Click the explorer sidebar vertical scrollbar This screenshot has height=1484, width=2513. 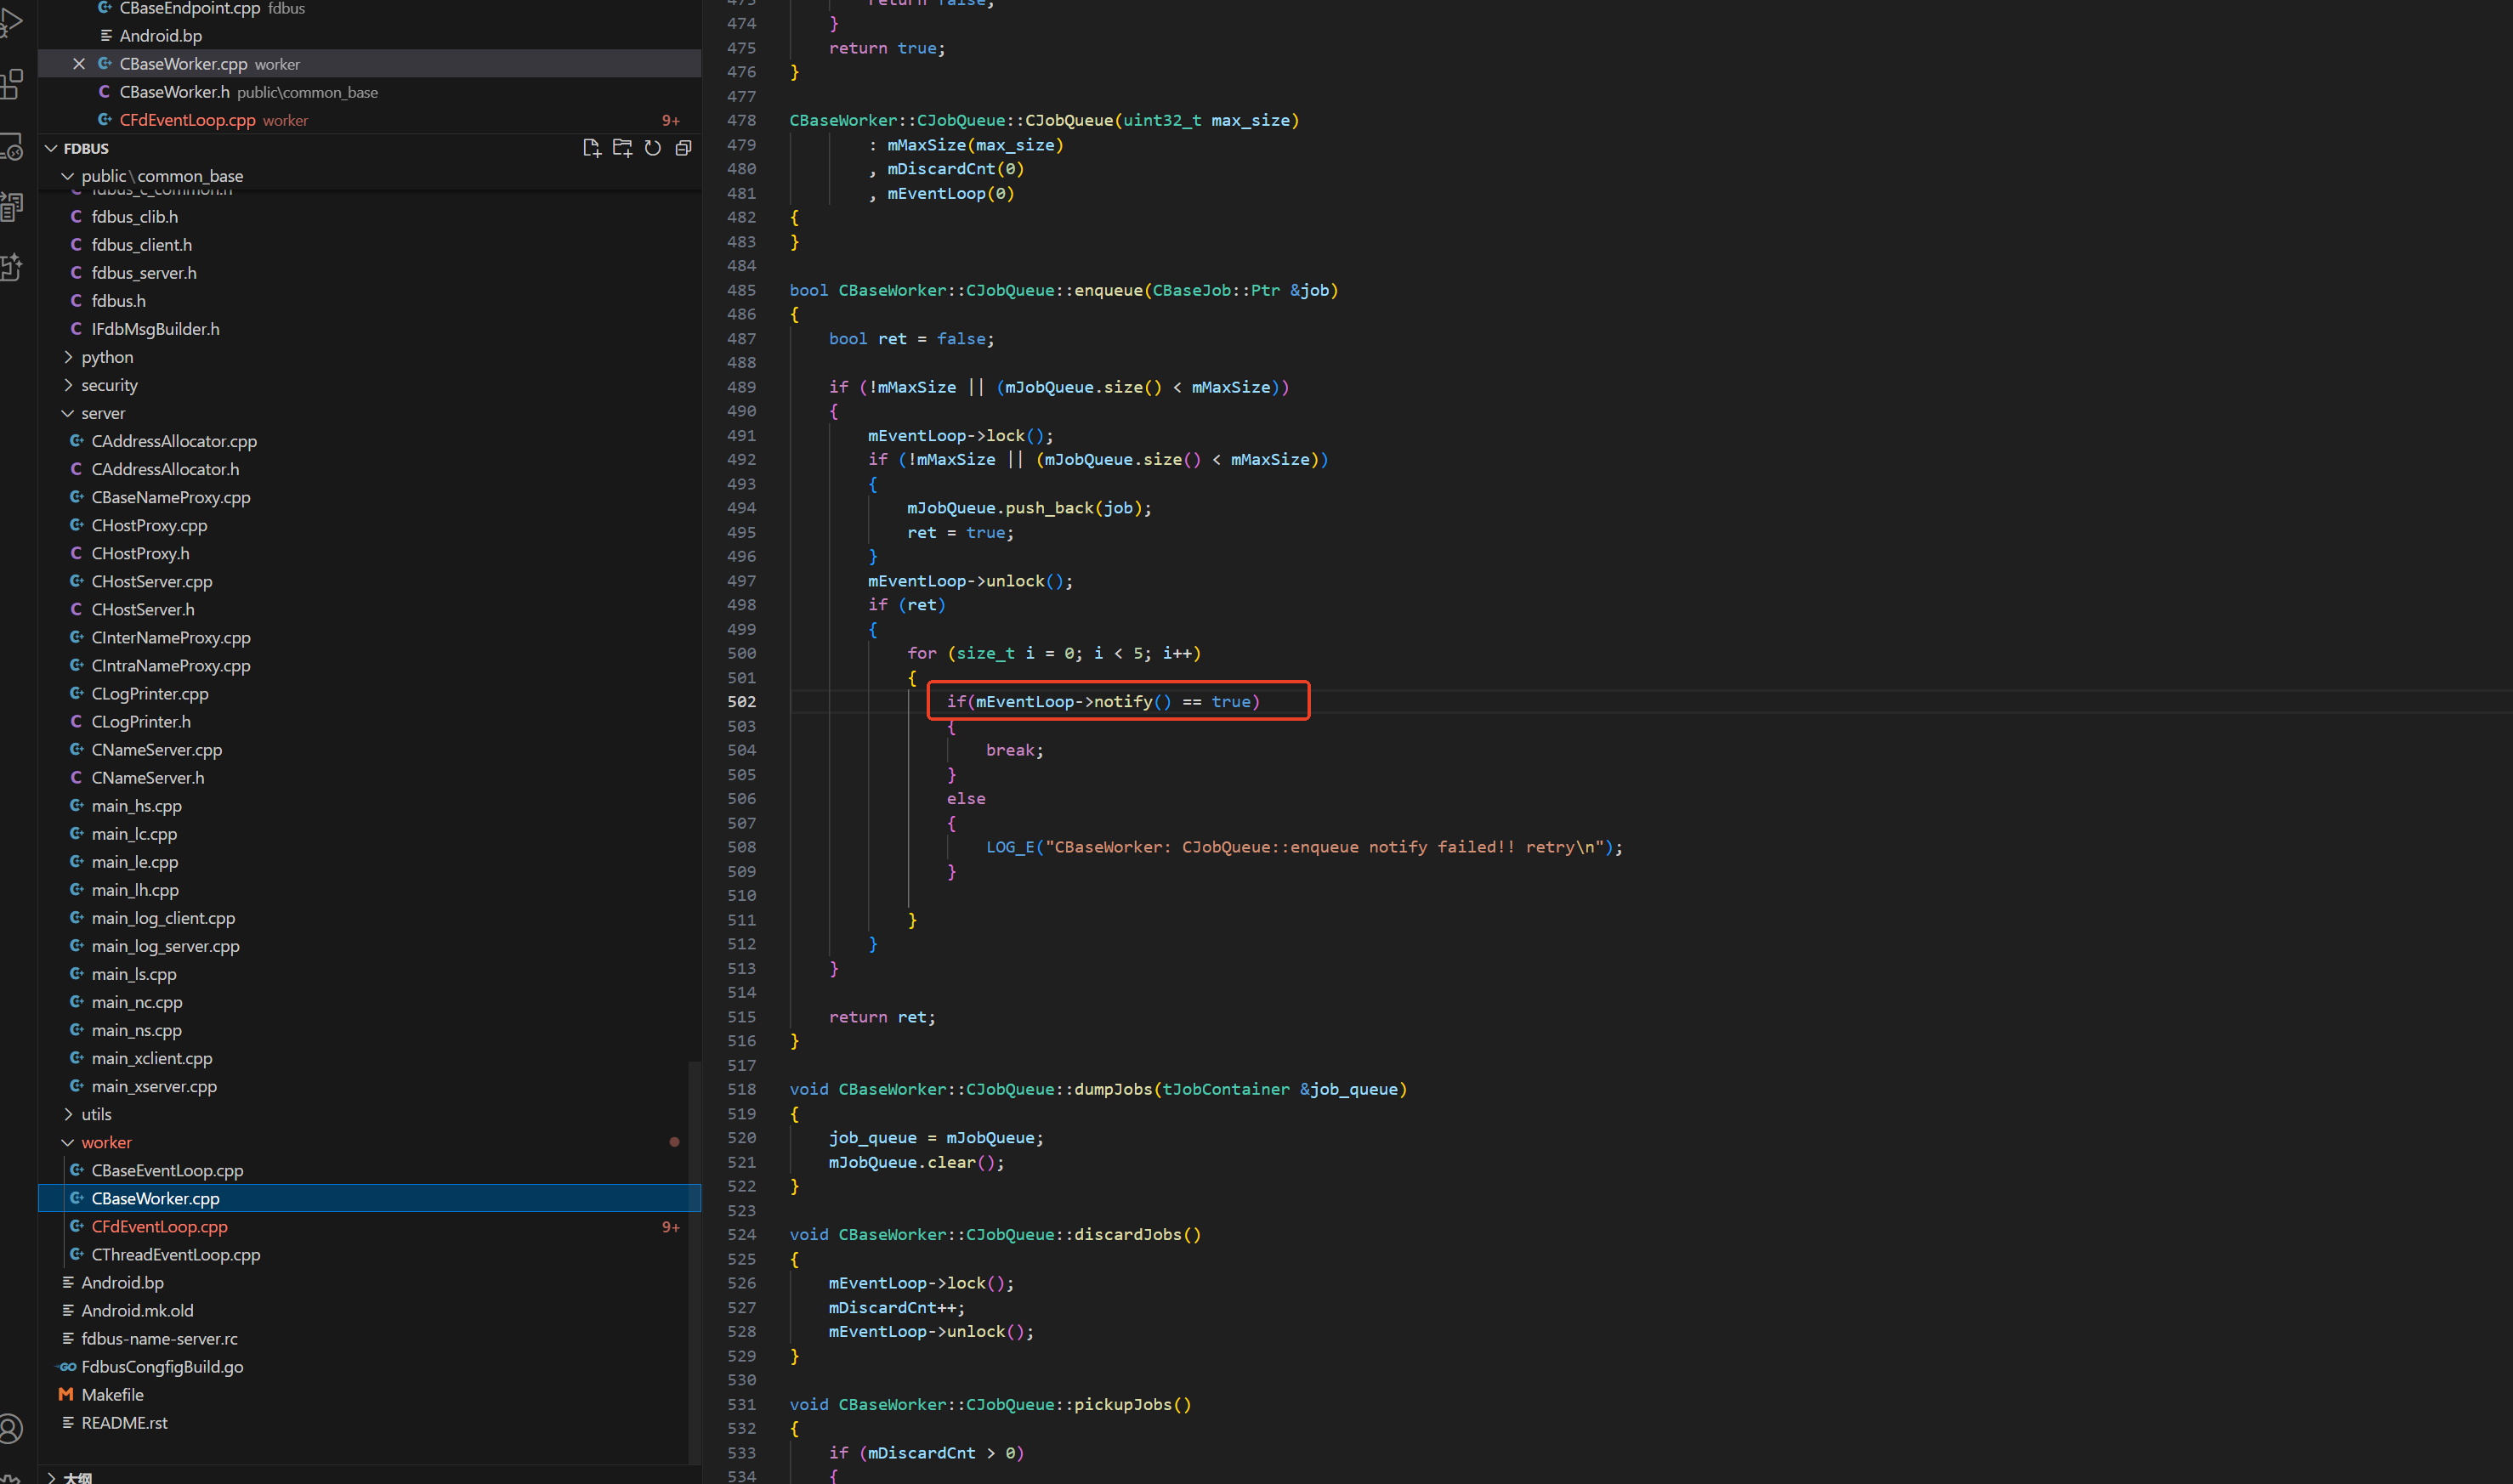[x=695, y=1262]
